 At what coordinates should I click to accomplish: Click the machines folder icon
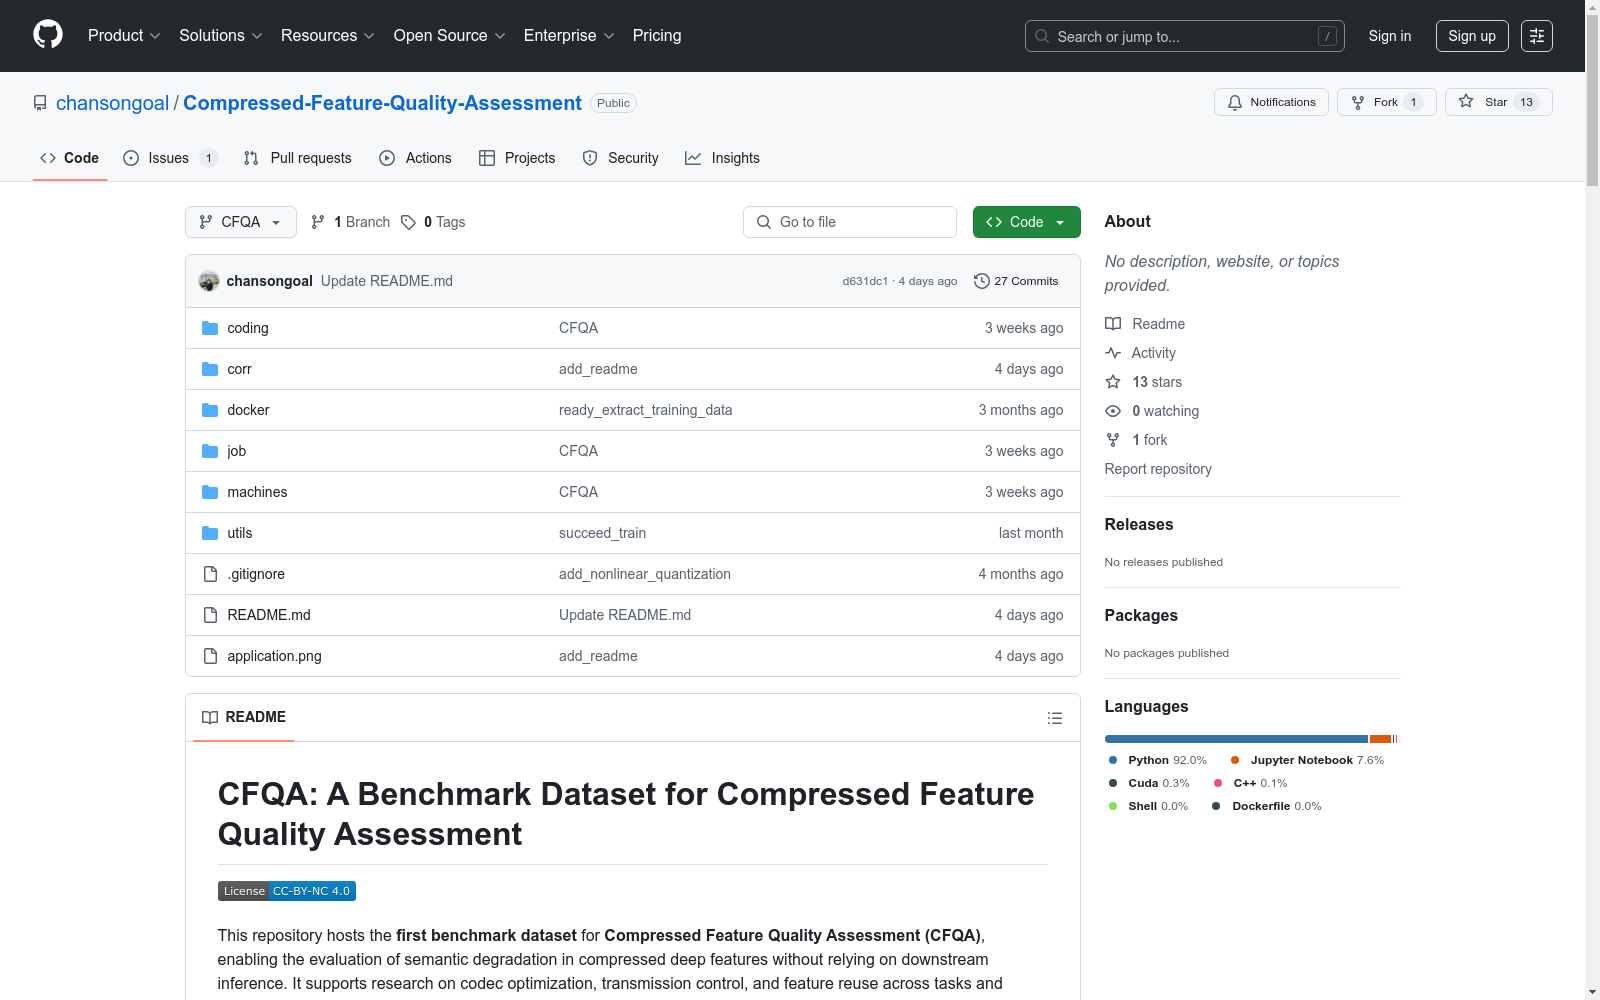pyautogui.click(x=210, y=492)
